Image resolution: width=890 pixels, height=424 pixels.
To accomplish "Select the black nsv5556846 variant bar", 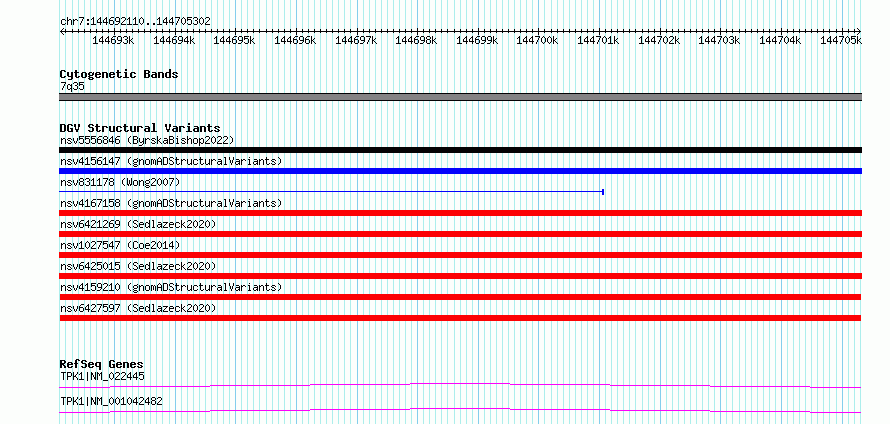I will pos(460,150).
